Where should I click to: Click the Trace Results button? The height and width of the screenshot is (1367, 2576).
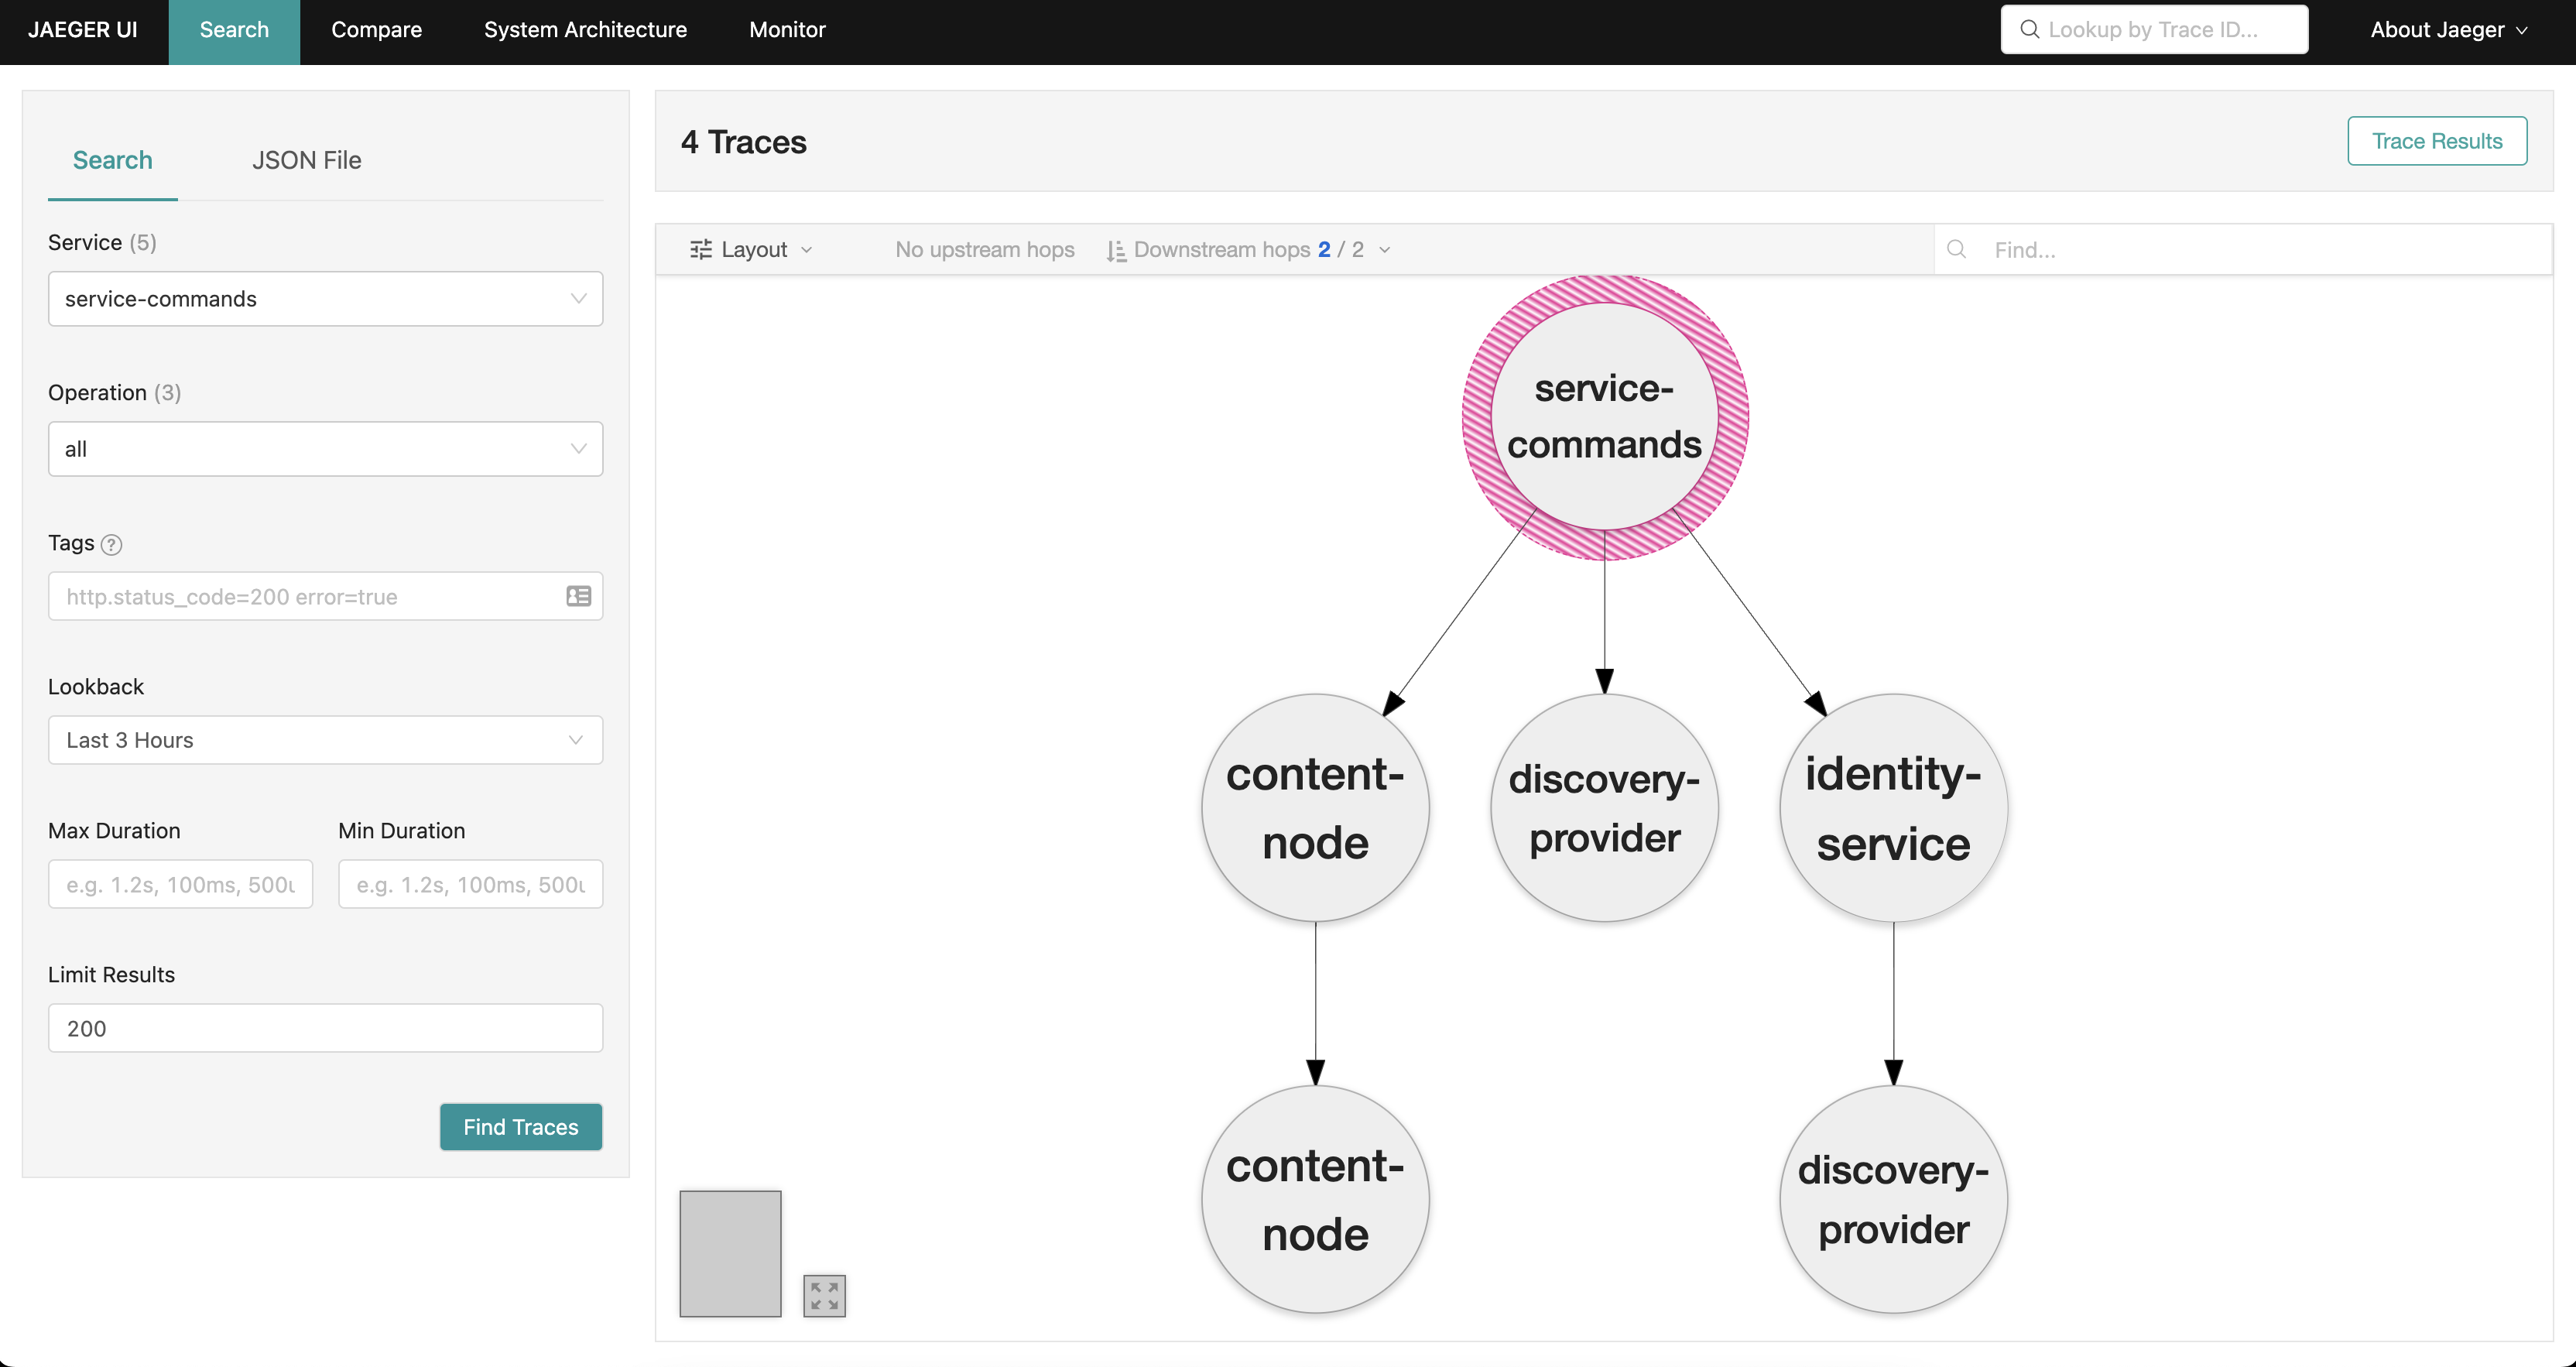[x=2436, y=141]
